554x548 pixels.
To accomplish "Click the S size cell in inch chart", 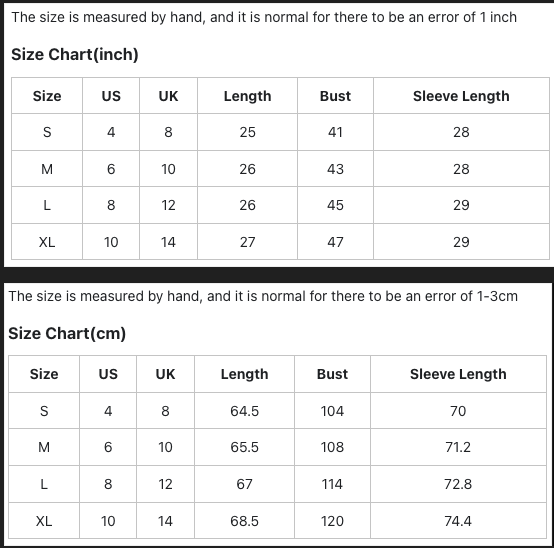I will tap(47, 132).
